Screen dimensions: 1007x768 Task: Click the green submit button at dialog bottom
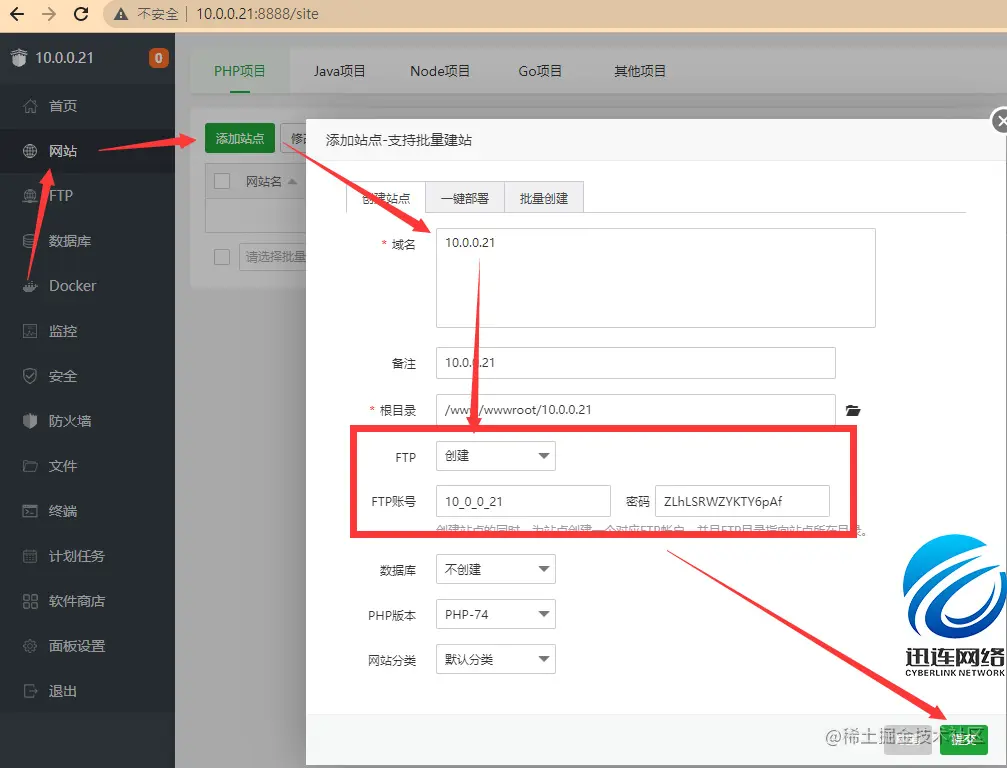click(x=963, y=740)
